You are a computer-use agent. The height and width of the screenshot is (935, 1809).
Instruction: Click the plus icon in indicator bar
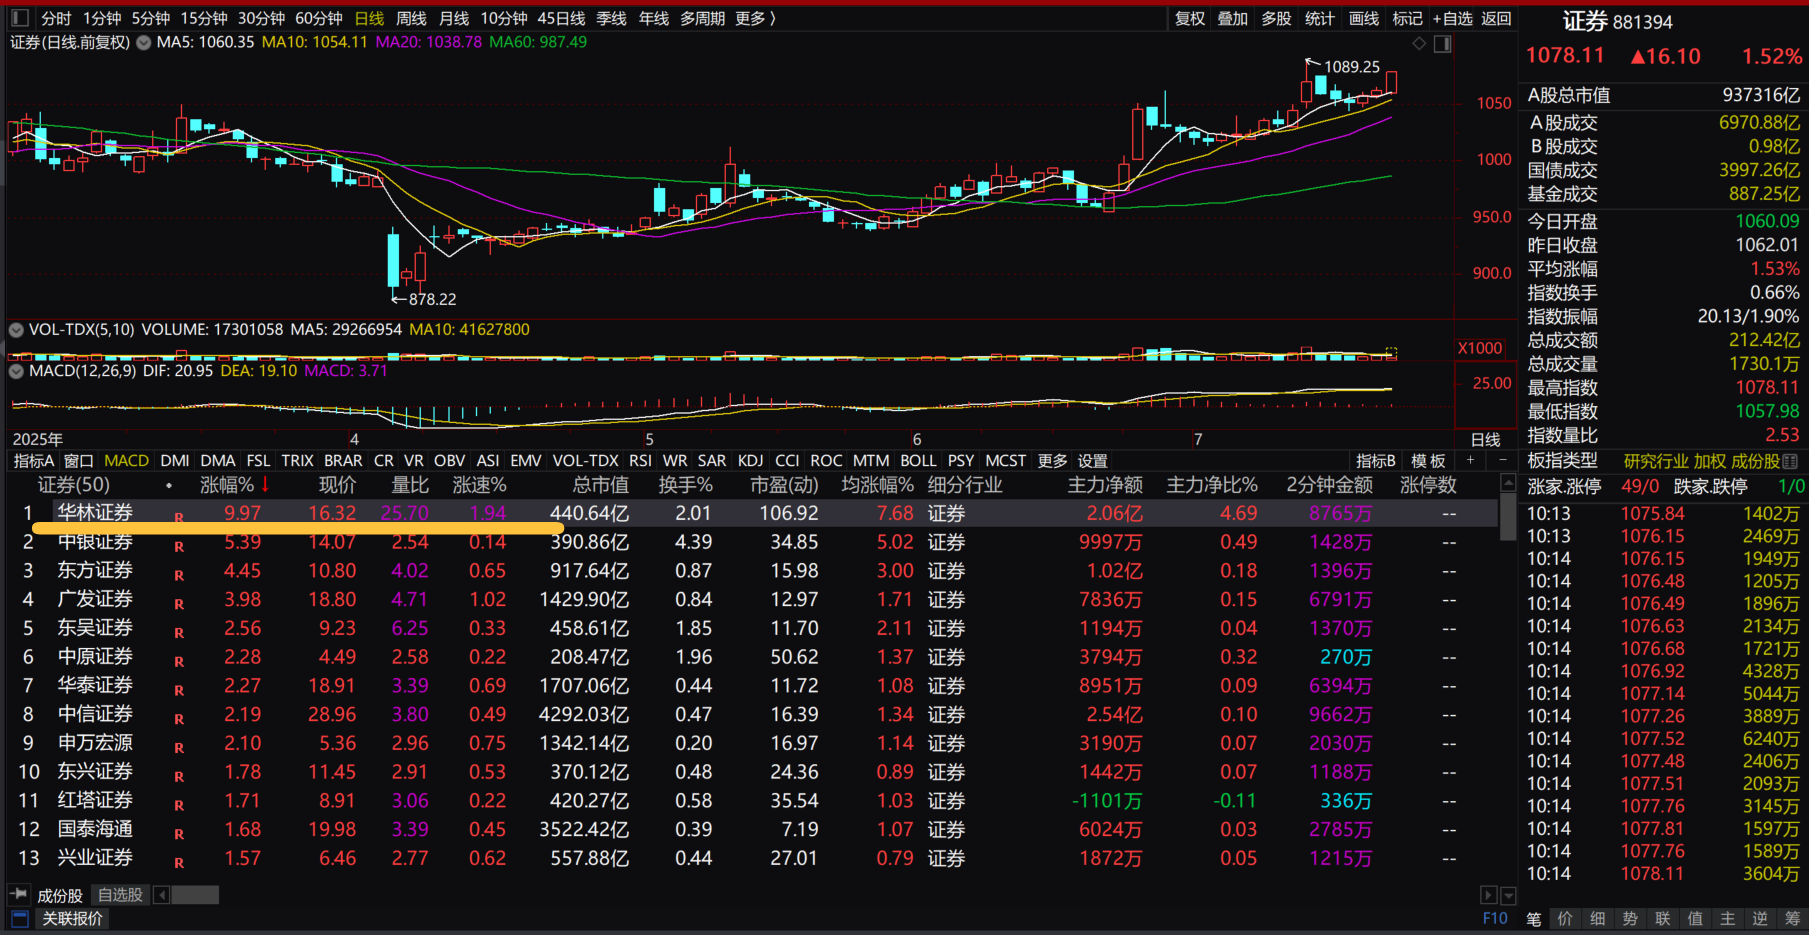coord(1470,460)
